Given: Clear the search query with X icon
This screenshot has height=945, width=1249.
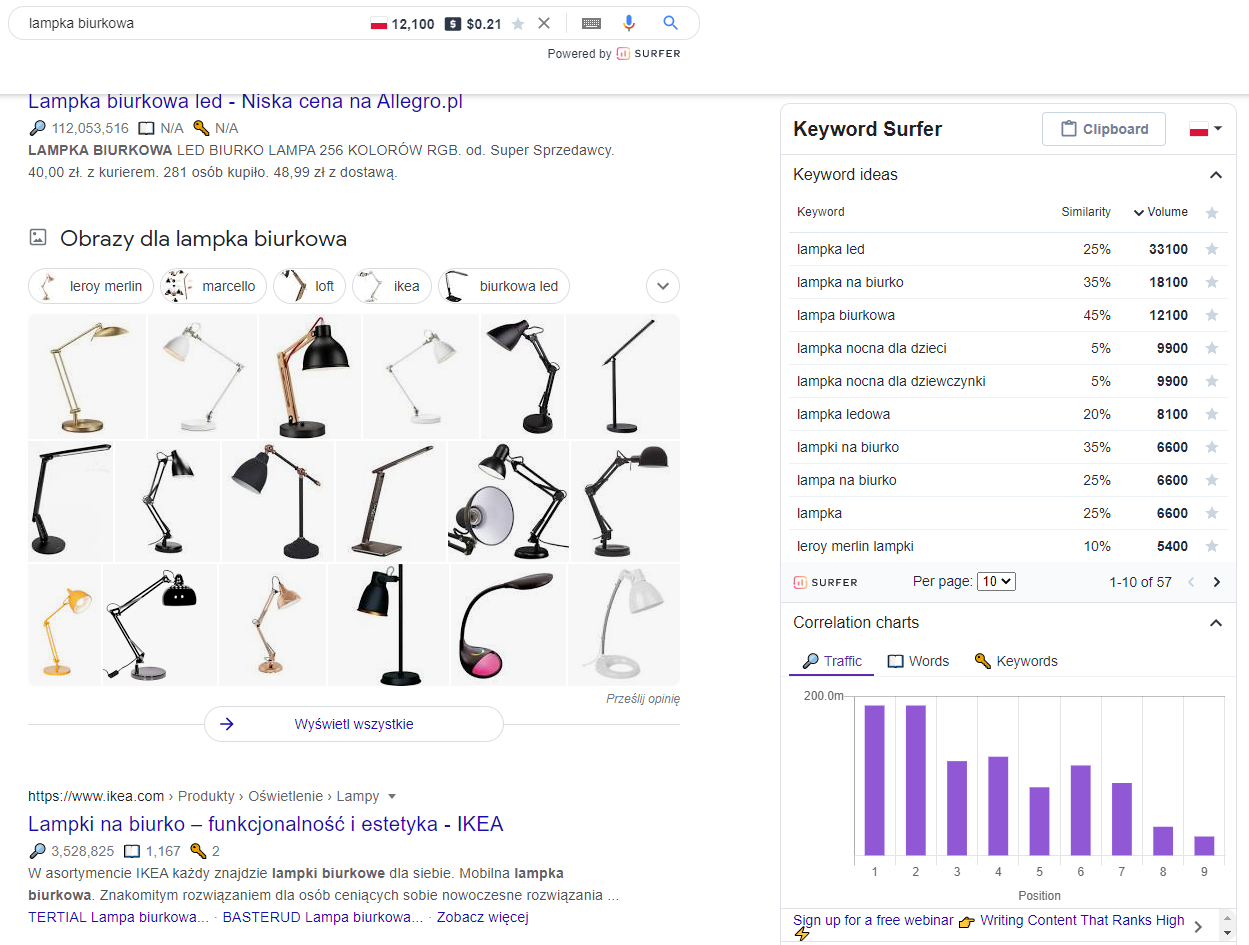Looking at the screenshot, I should coord(544,23).
